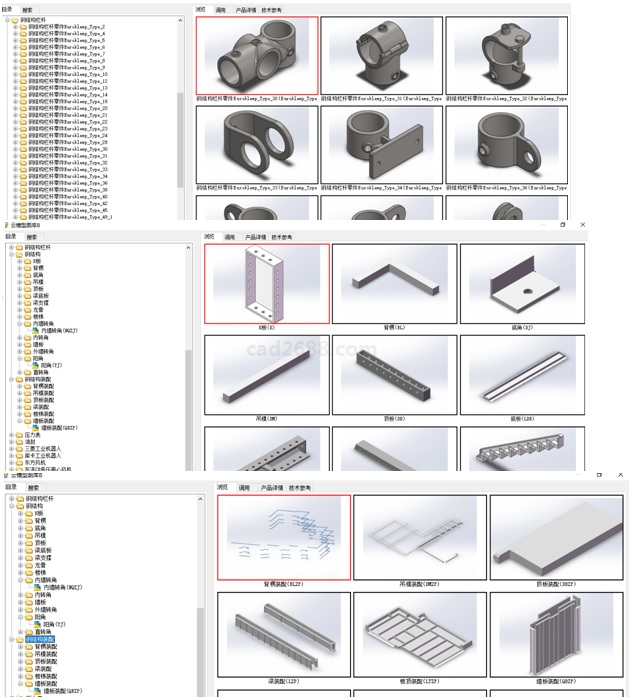Open the 调用 tab in top panel
629x699 pixels.
220,10
